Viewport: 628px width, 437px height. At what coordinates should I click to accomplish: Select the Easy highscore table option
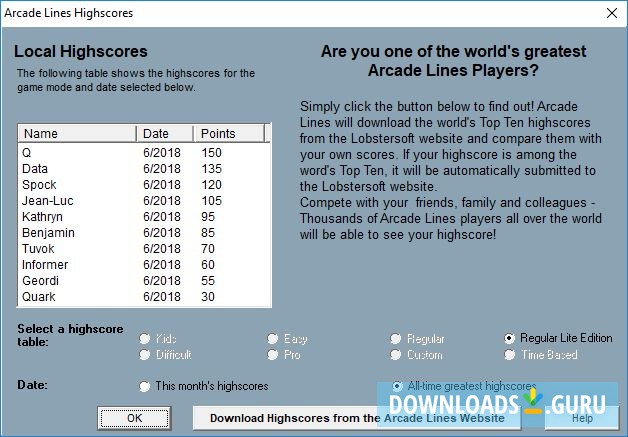(273, 338)
